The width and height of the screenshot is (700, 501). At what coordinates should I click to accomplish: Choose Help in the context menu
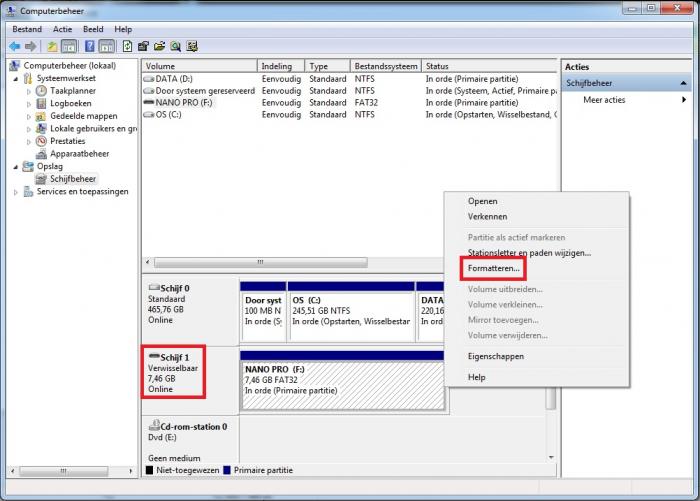pyautogui.click(x=476, y=377)
